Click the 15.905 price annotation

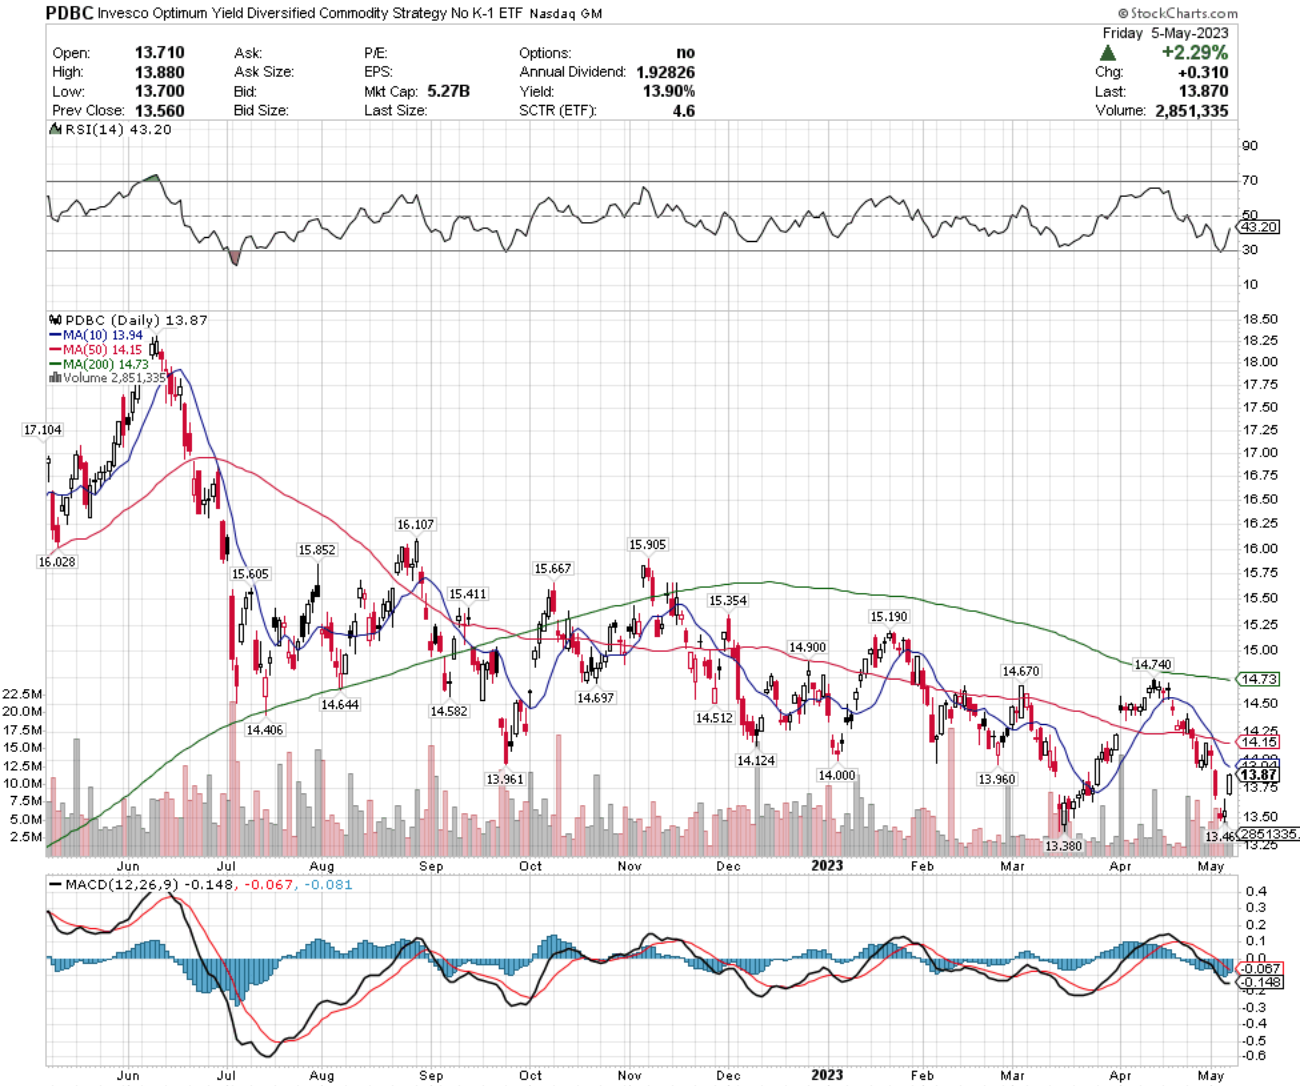648,545
